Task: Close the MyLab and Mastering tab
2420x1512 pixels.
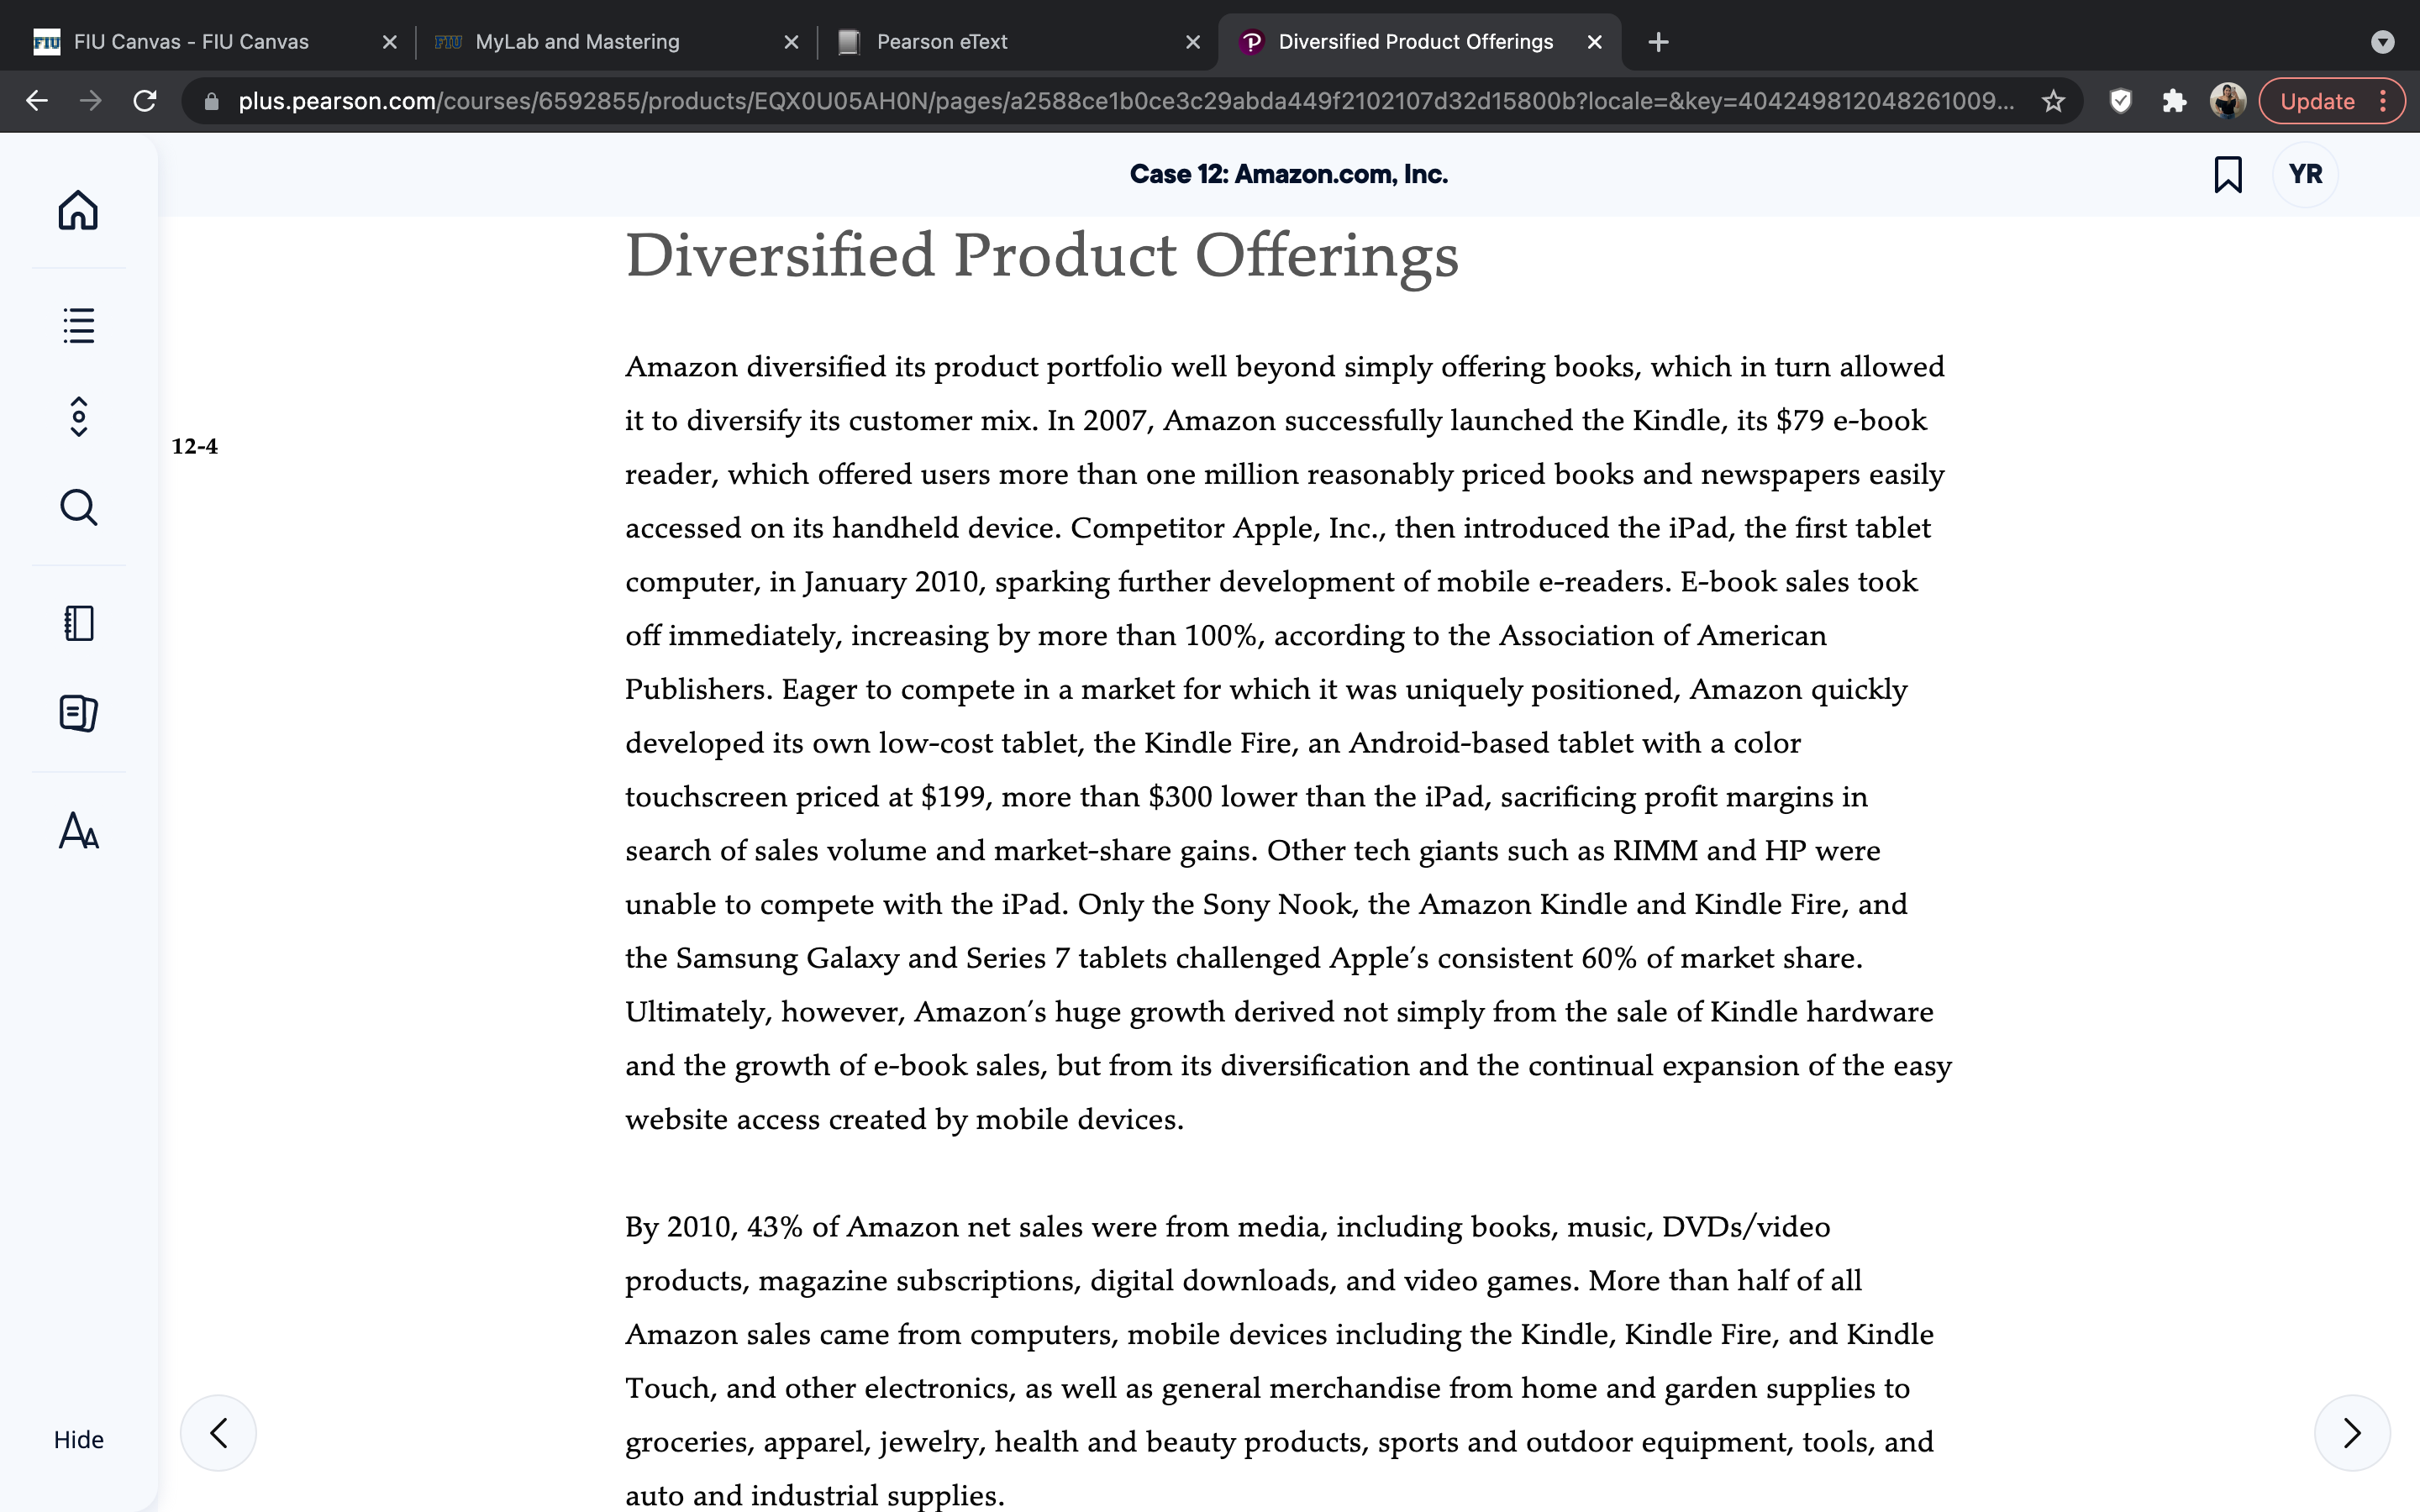Action: (x=791, y=42)
